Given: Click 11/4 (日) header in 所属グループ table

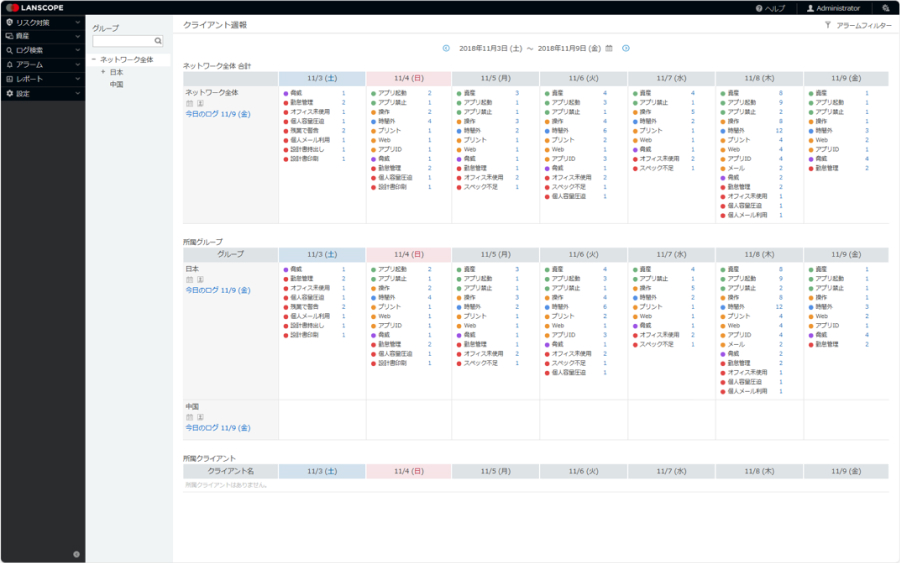Looking at the screenshot, I should tap(409, 254).
